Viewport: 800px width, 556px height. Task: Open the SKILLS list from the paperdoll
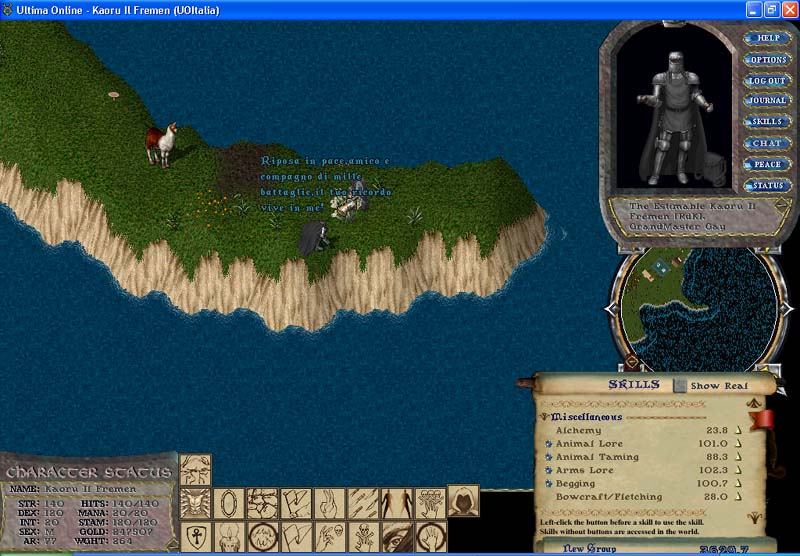(767, 121)
